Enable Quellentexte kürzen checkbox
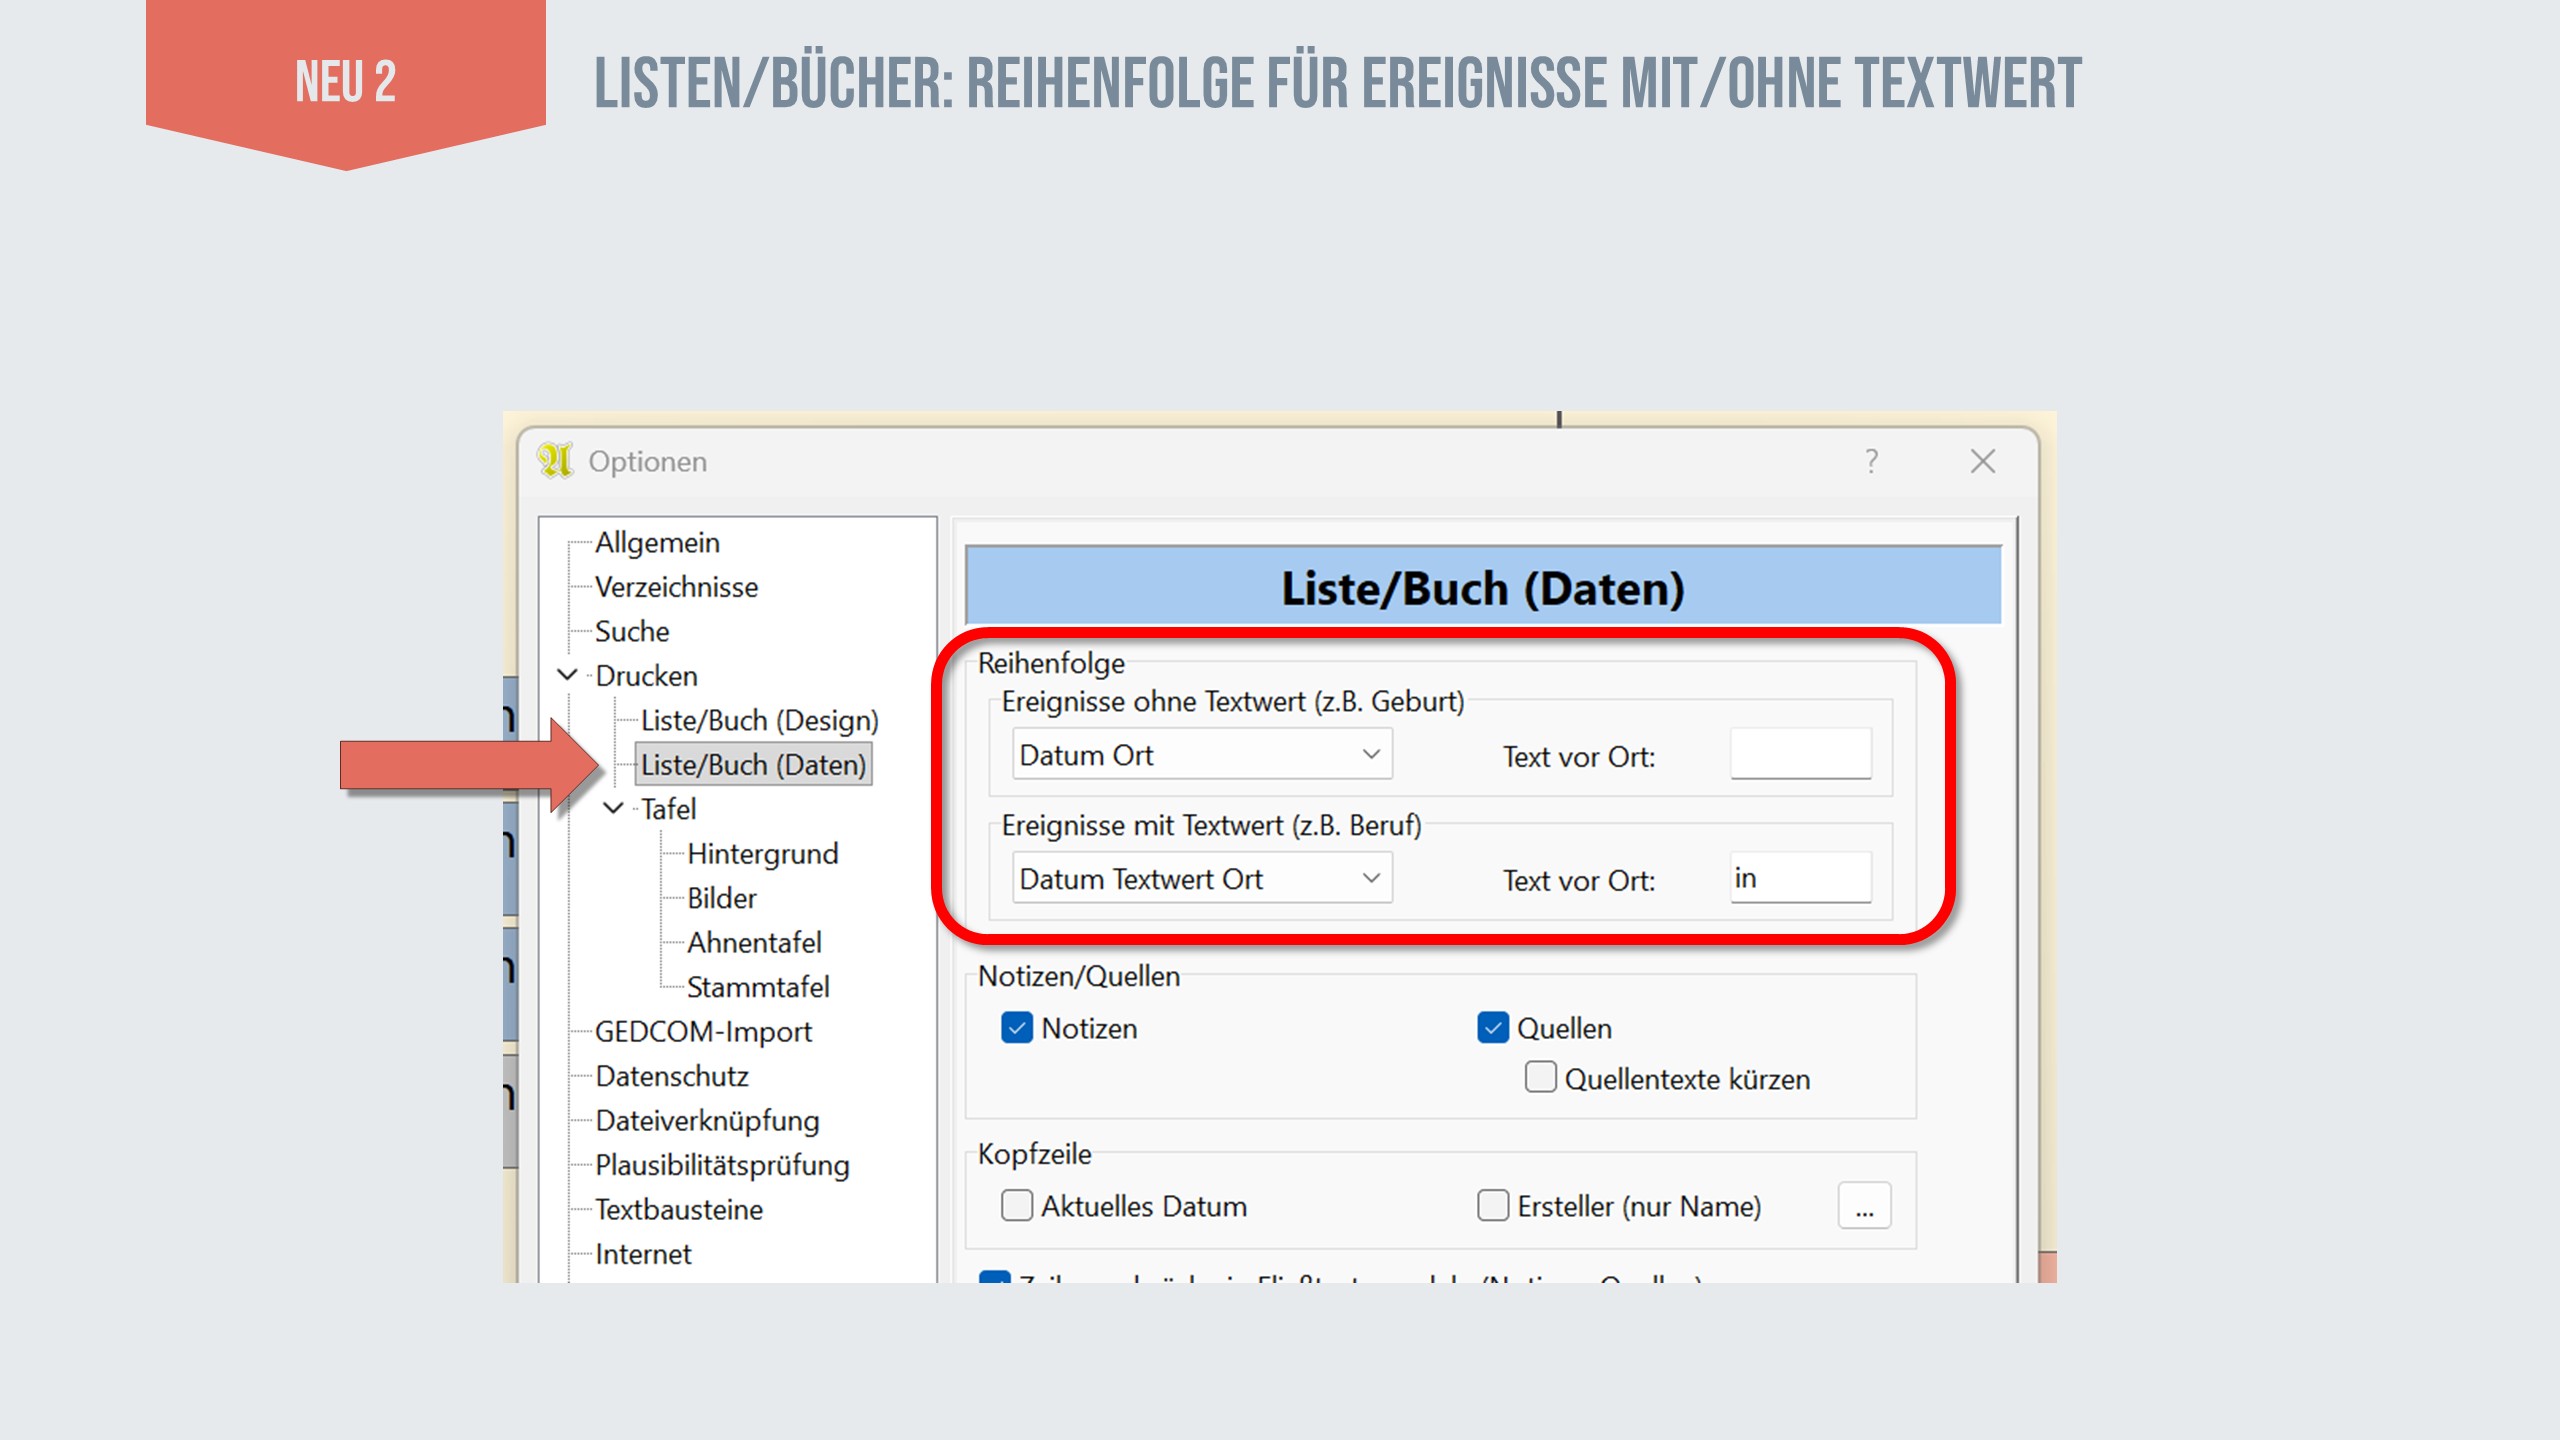This screenshot has height=1440, width=2560. coord(1540,1078)
